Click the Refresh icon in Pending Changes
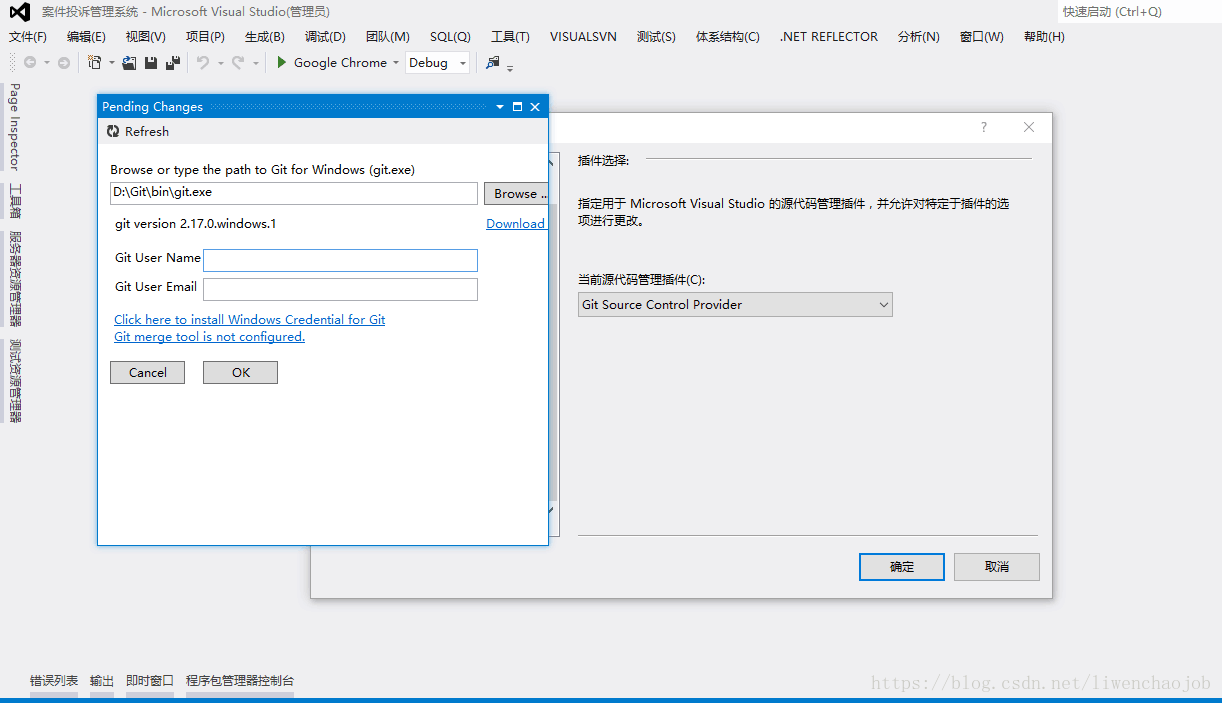 tap(113, 131)
